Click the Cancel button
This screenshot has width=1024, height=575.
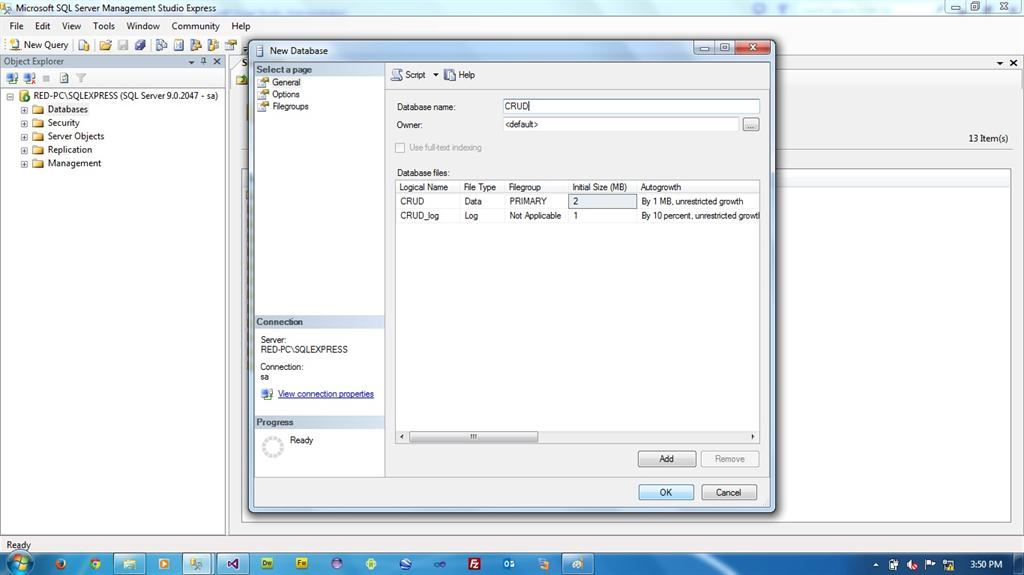click(729, 493)
